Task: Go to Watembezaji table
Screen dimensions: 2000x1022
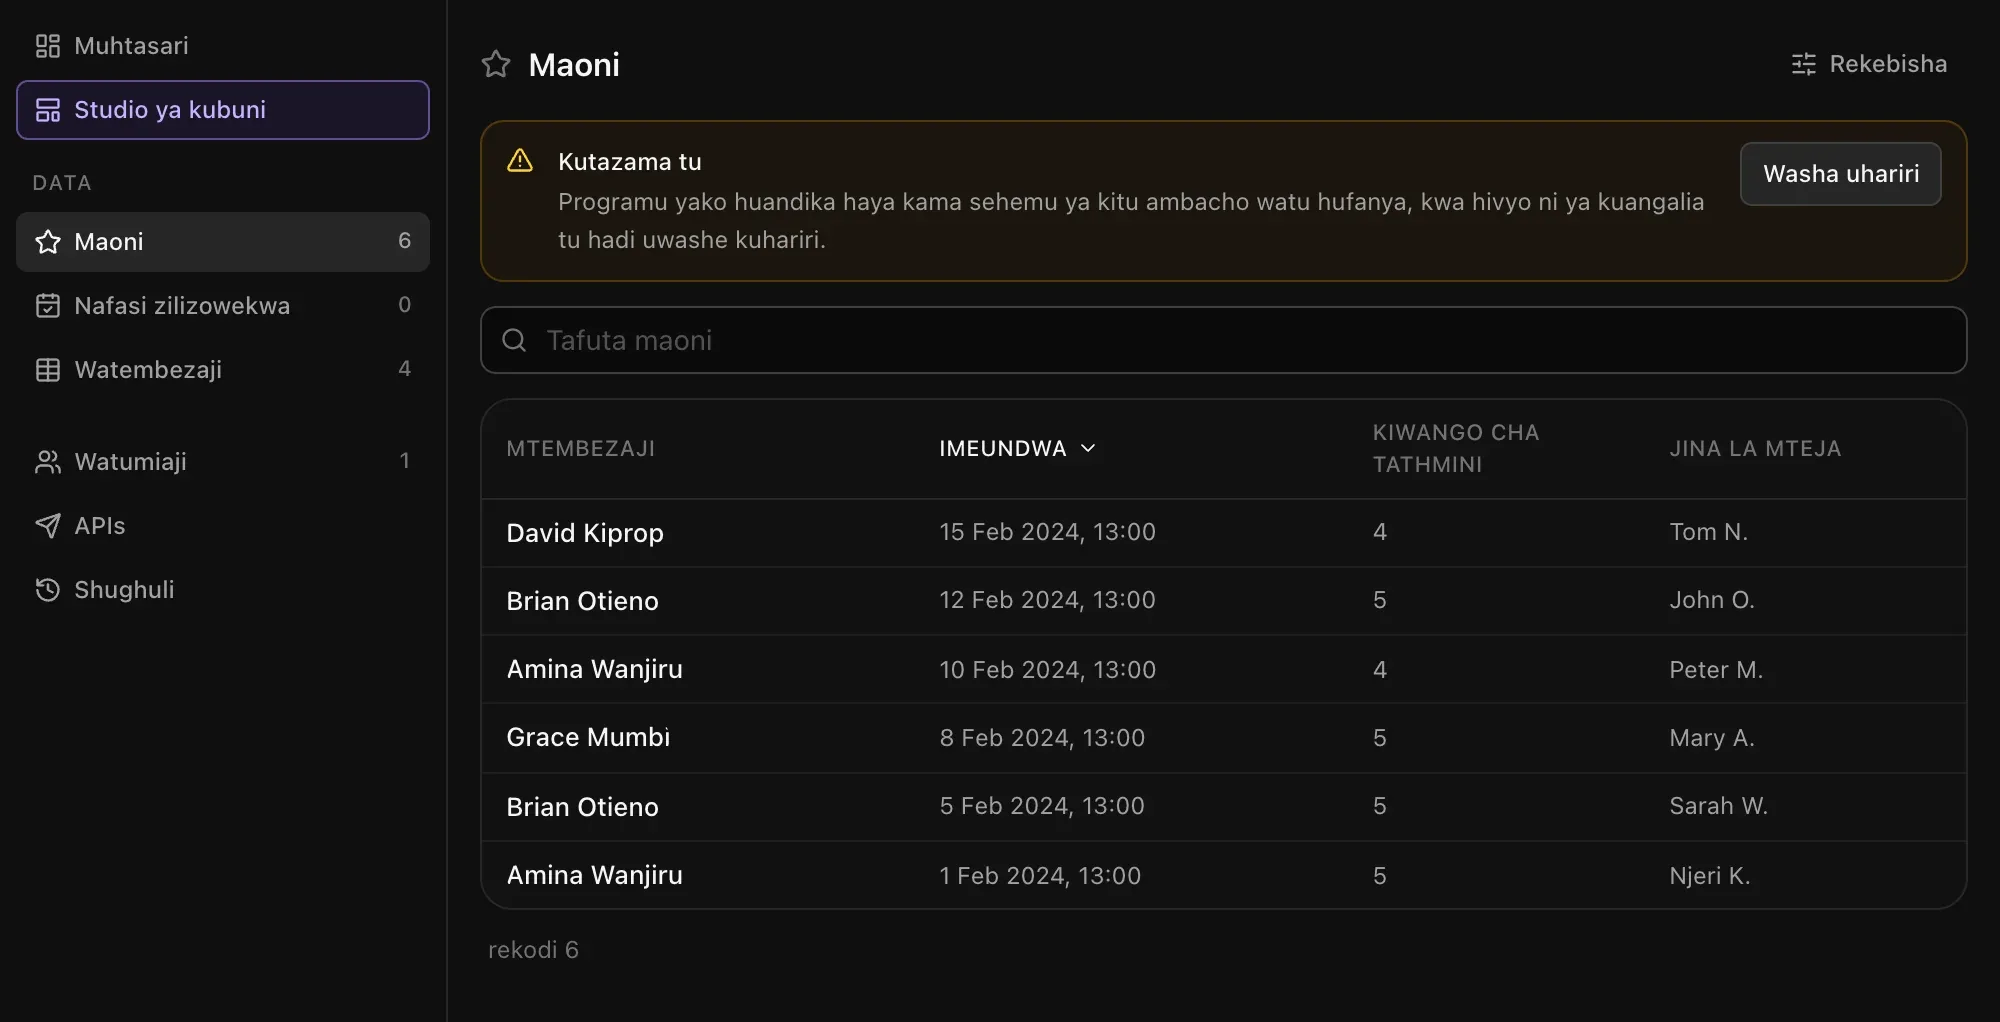Action: click(223, 370)
